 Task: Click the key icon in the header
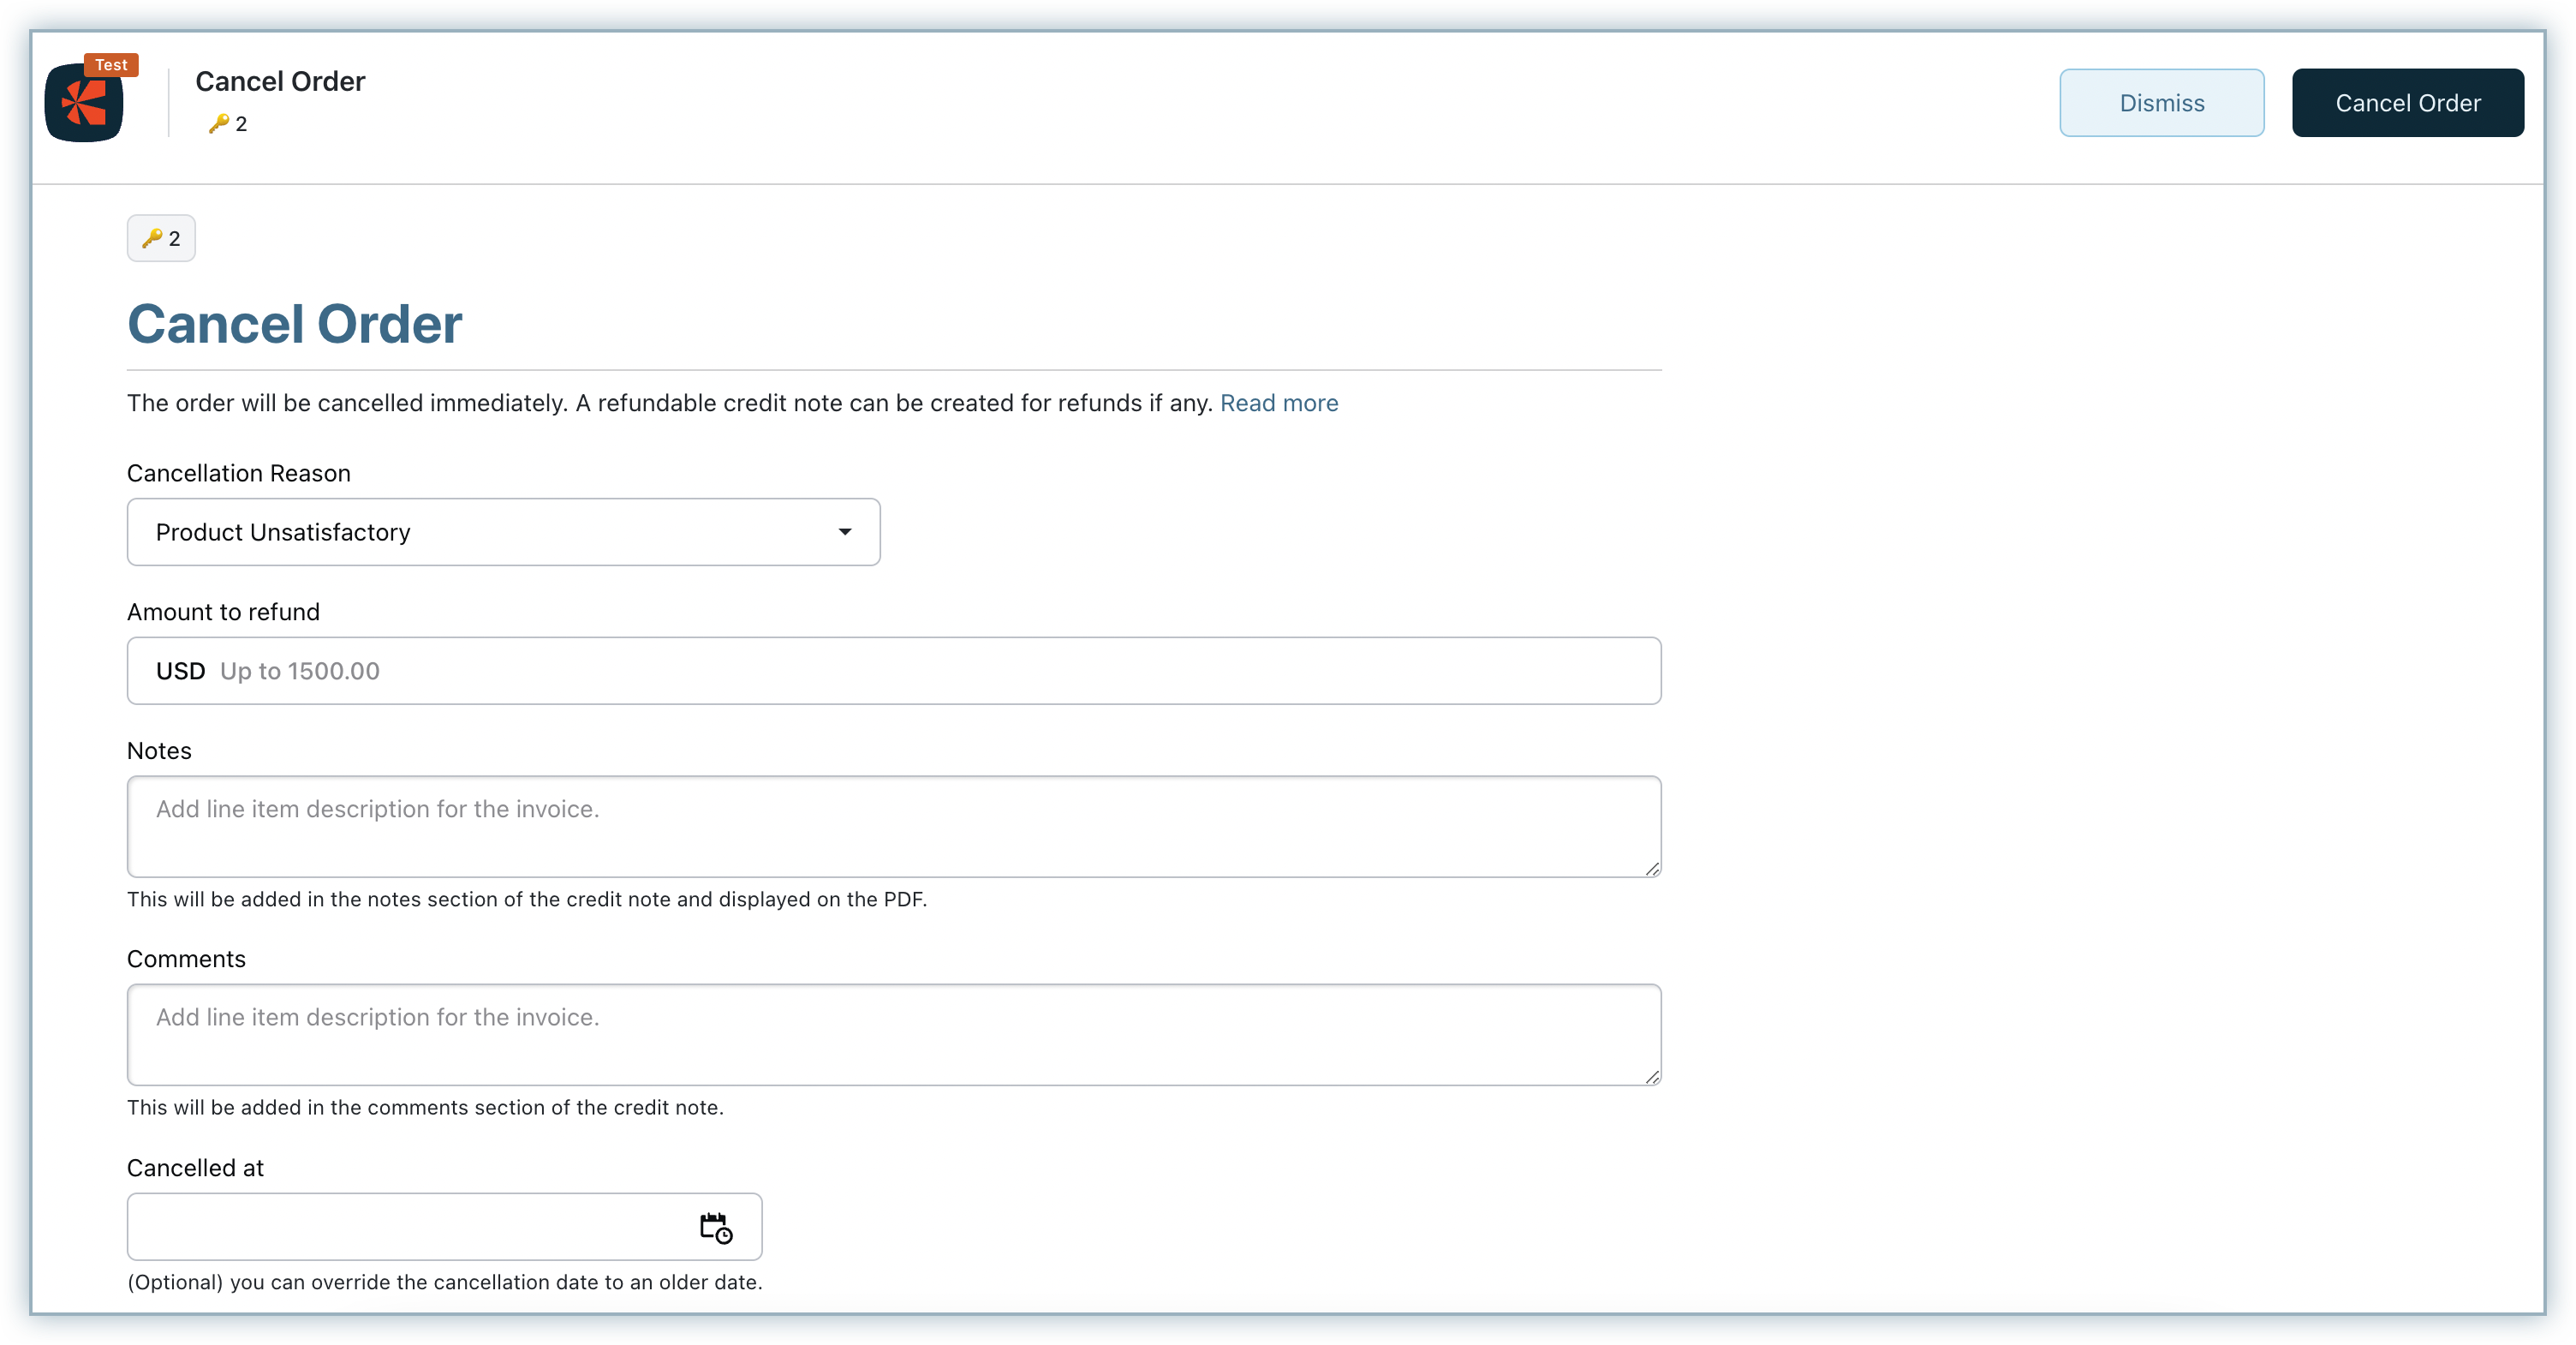coord(218,123)
